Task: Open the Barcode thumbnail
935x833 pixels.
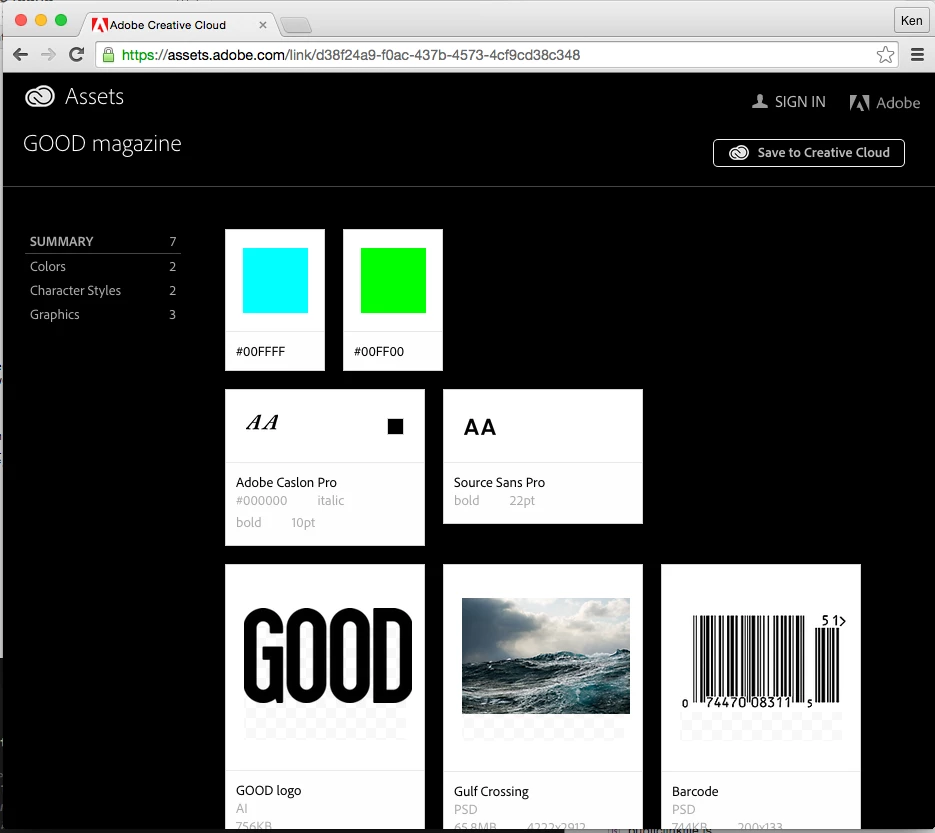Action: (764, 661)
